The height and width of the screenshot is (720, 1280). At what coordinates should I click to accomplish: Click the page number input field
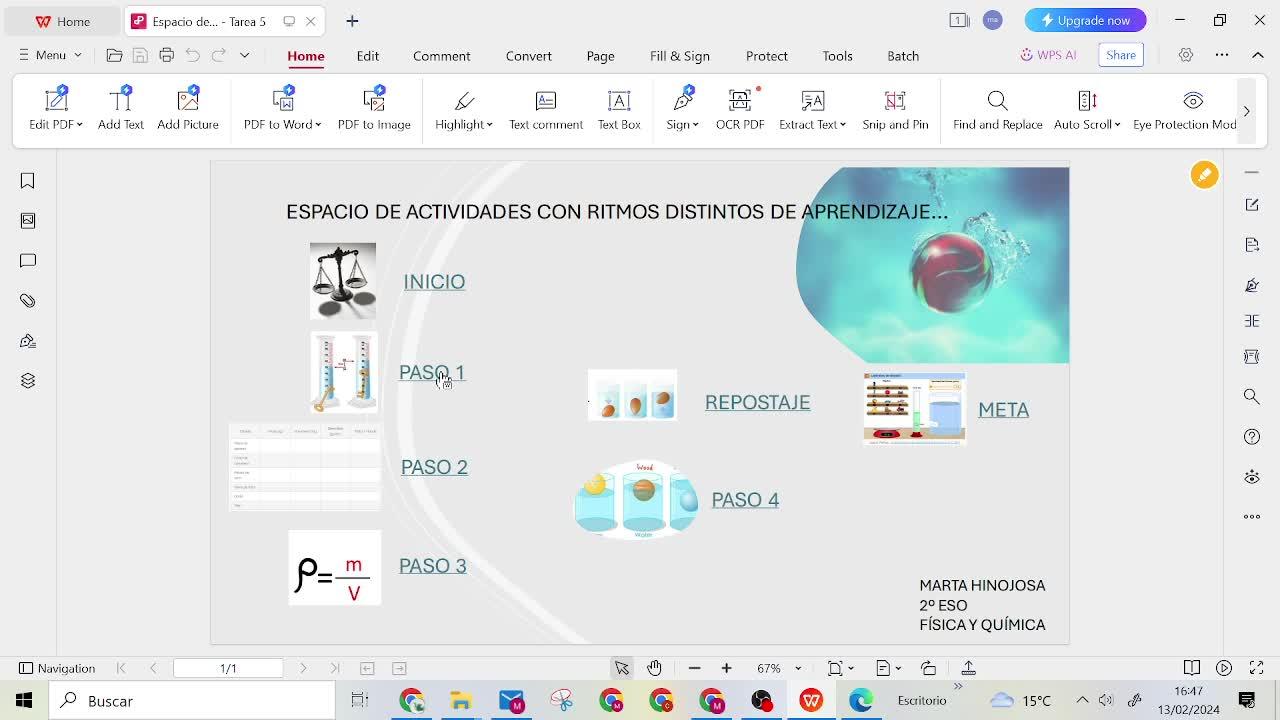click(x=228, y=668)
